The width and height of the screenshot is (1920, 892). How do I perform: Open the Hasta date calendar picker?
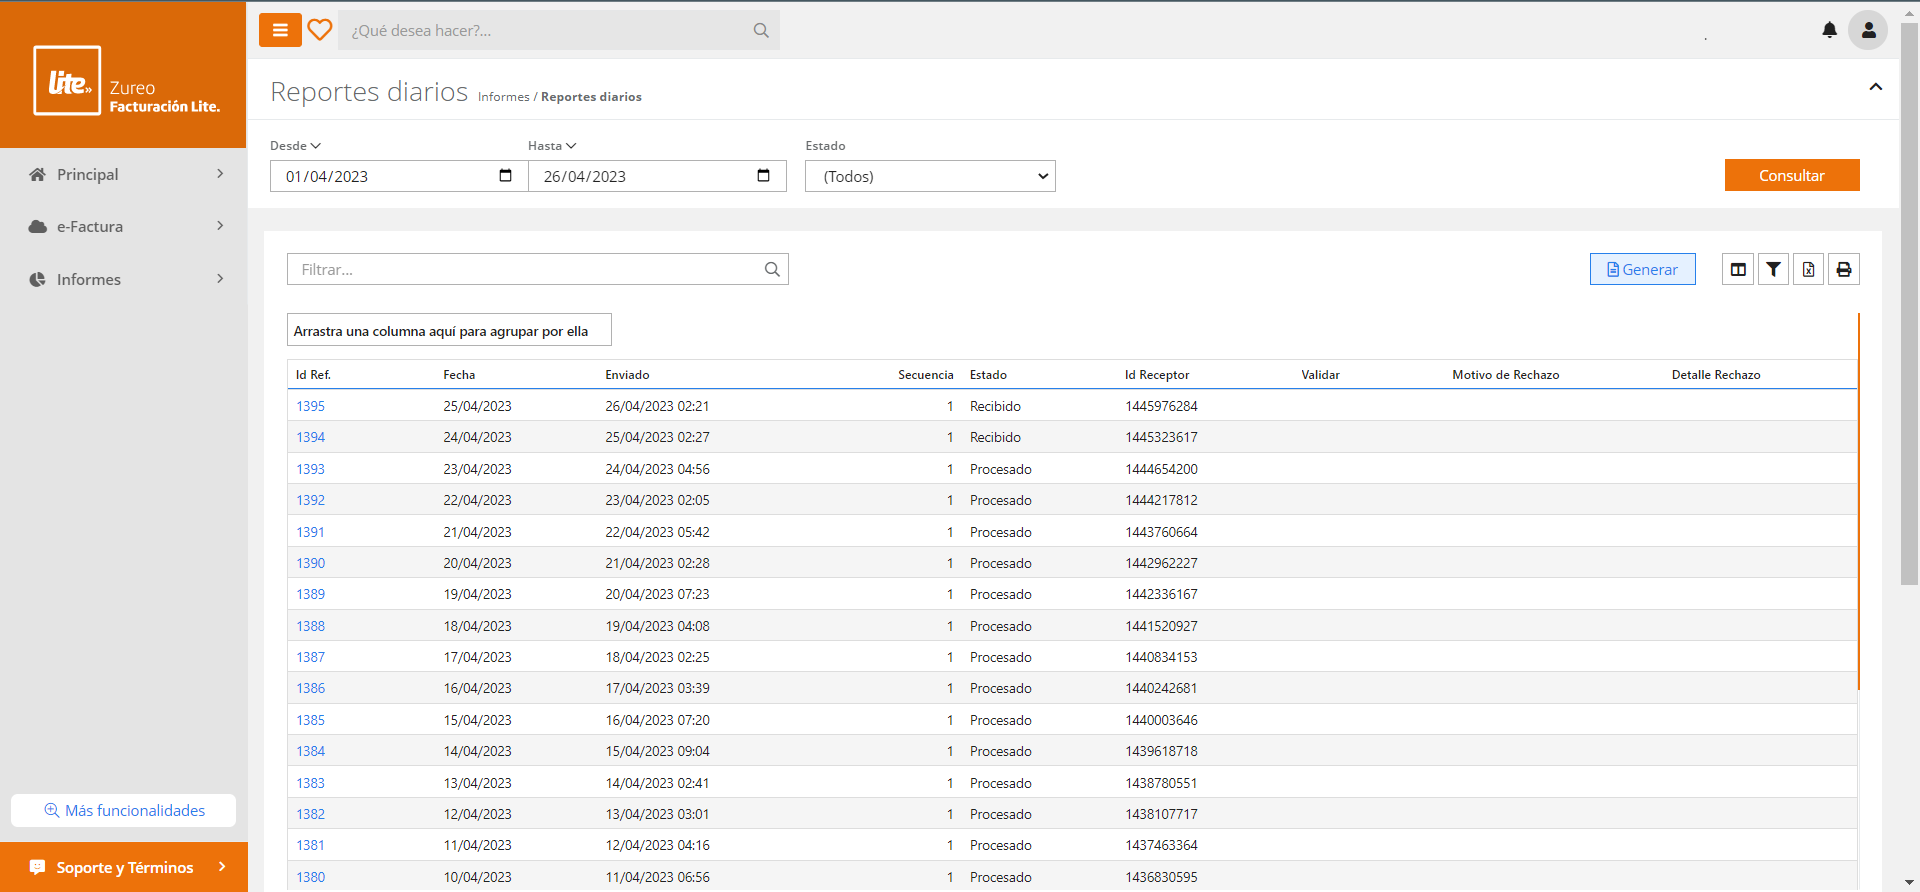pyautogui.click(x=763, y=176)
